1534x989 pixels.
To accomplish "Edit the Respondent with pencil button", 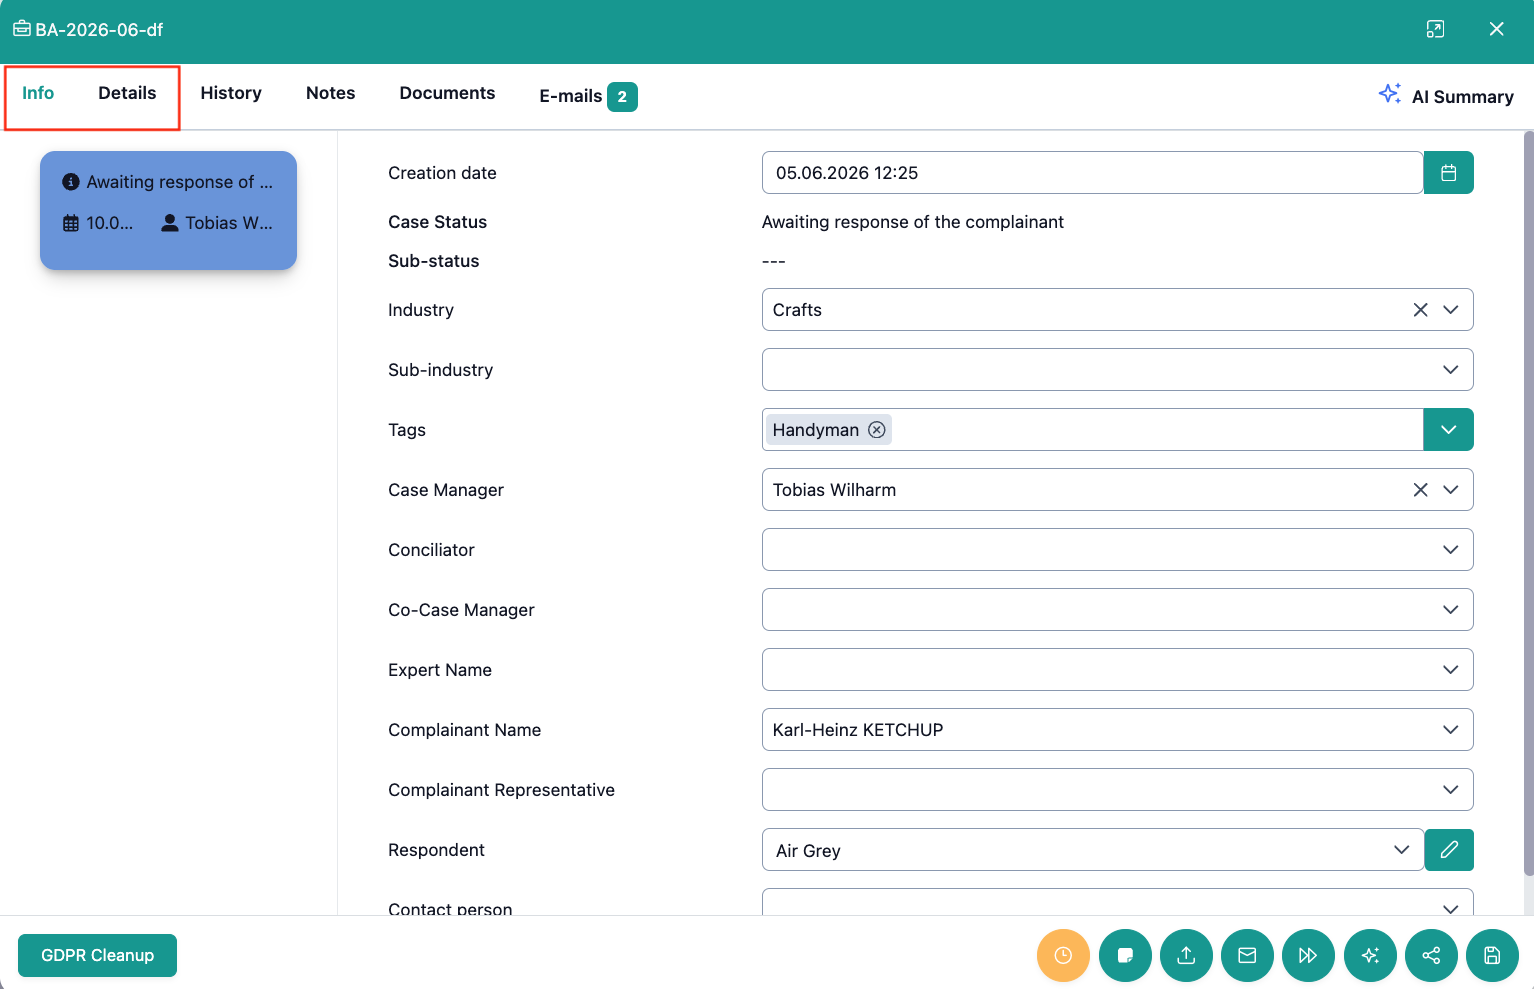I will click(x=1449, y=850).
